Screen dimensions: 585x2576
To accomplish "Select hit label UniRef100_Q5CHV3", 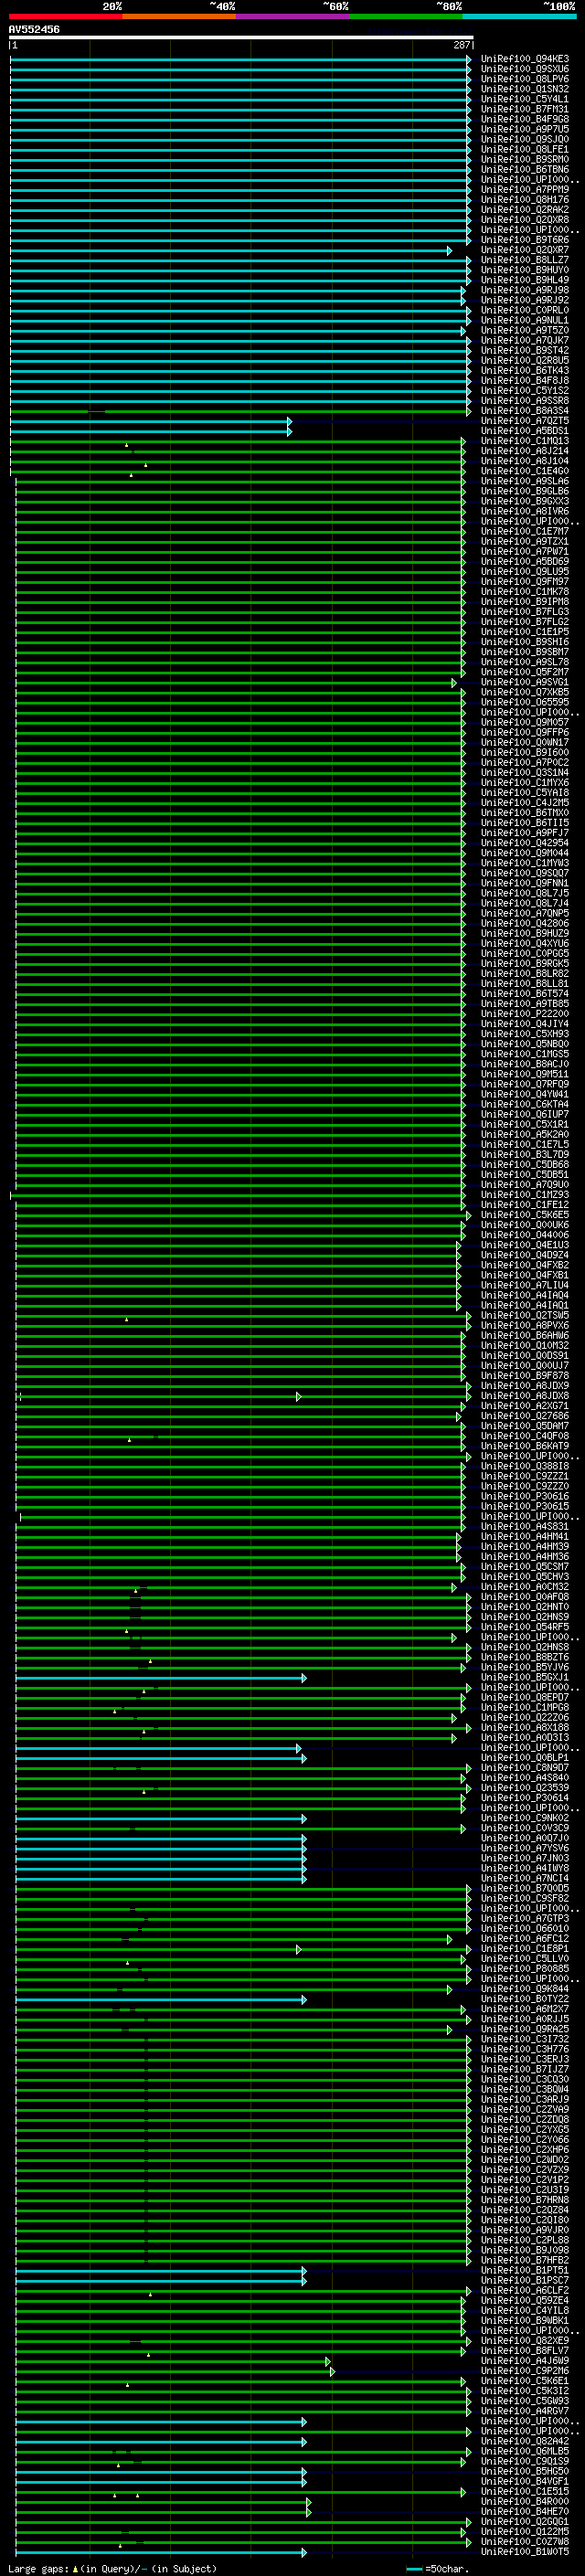I will (x=524, y=1577).
